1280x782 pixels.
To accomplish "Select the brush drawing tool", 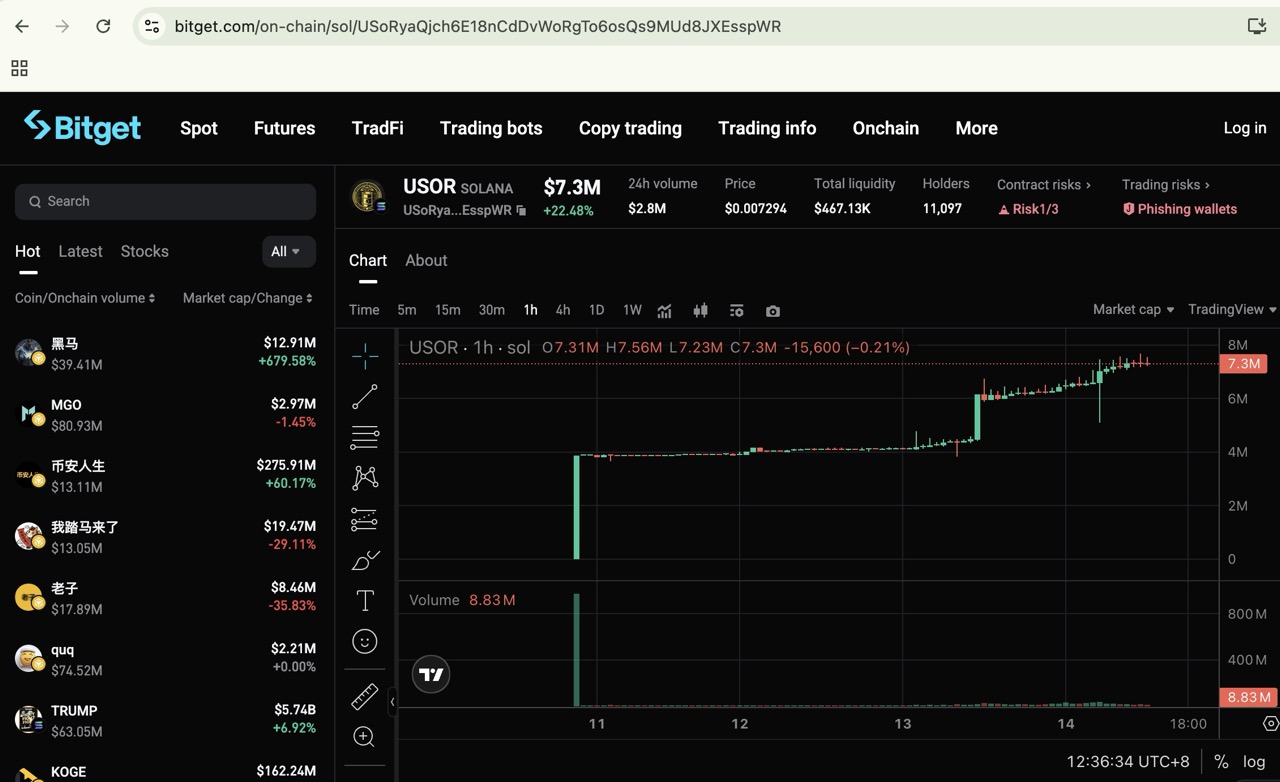I will [364, 559].
